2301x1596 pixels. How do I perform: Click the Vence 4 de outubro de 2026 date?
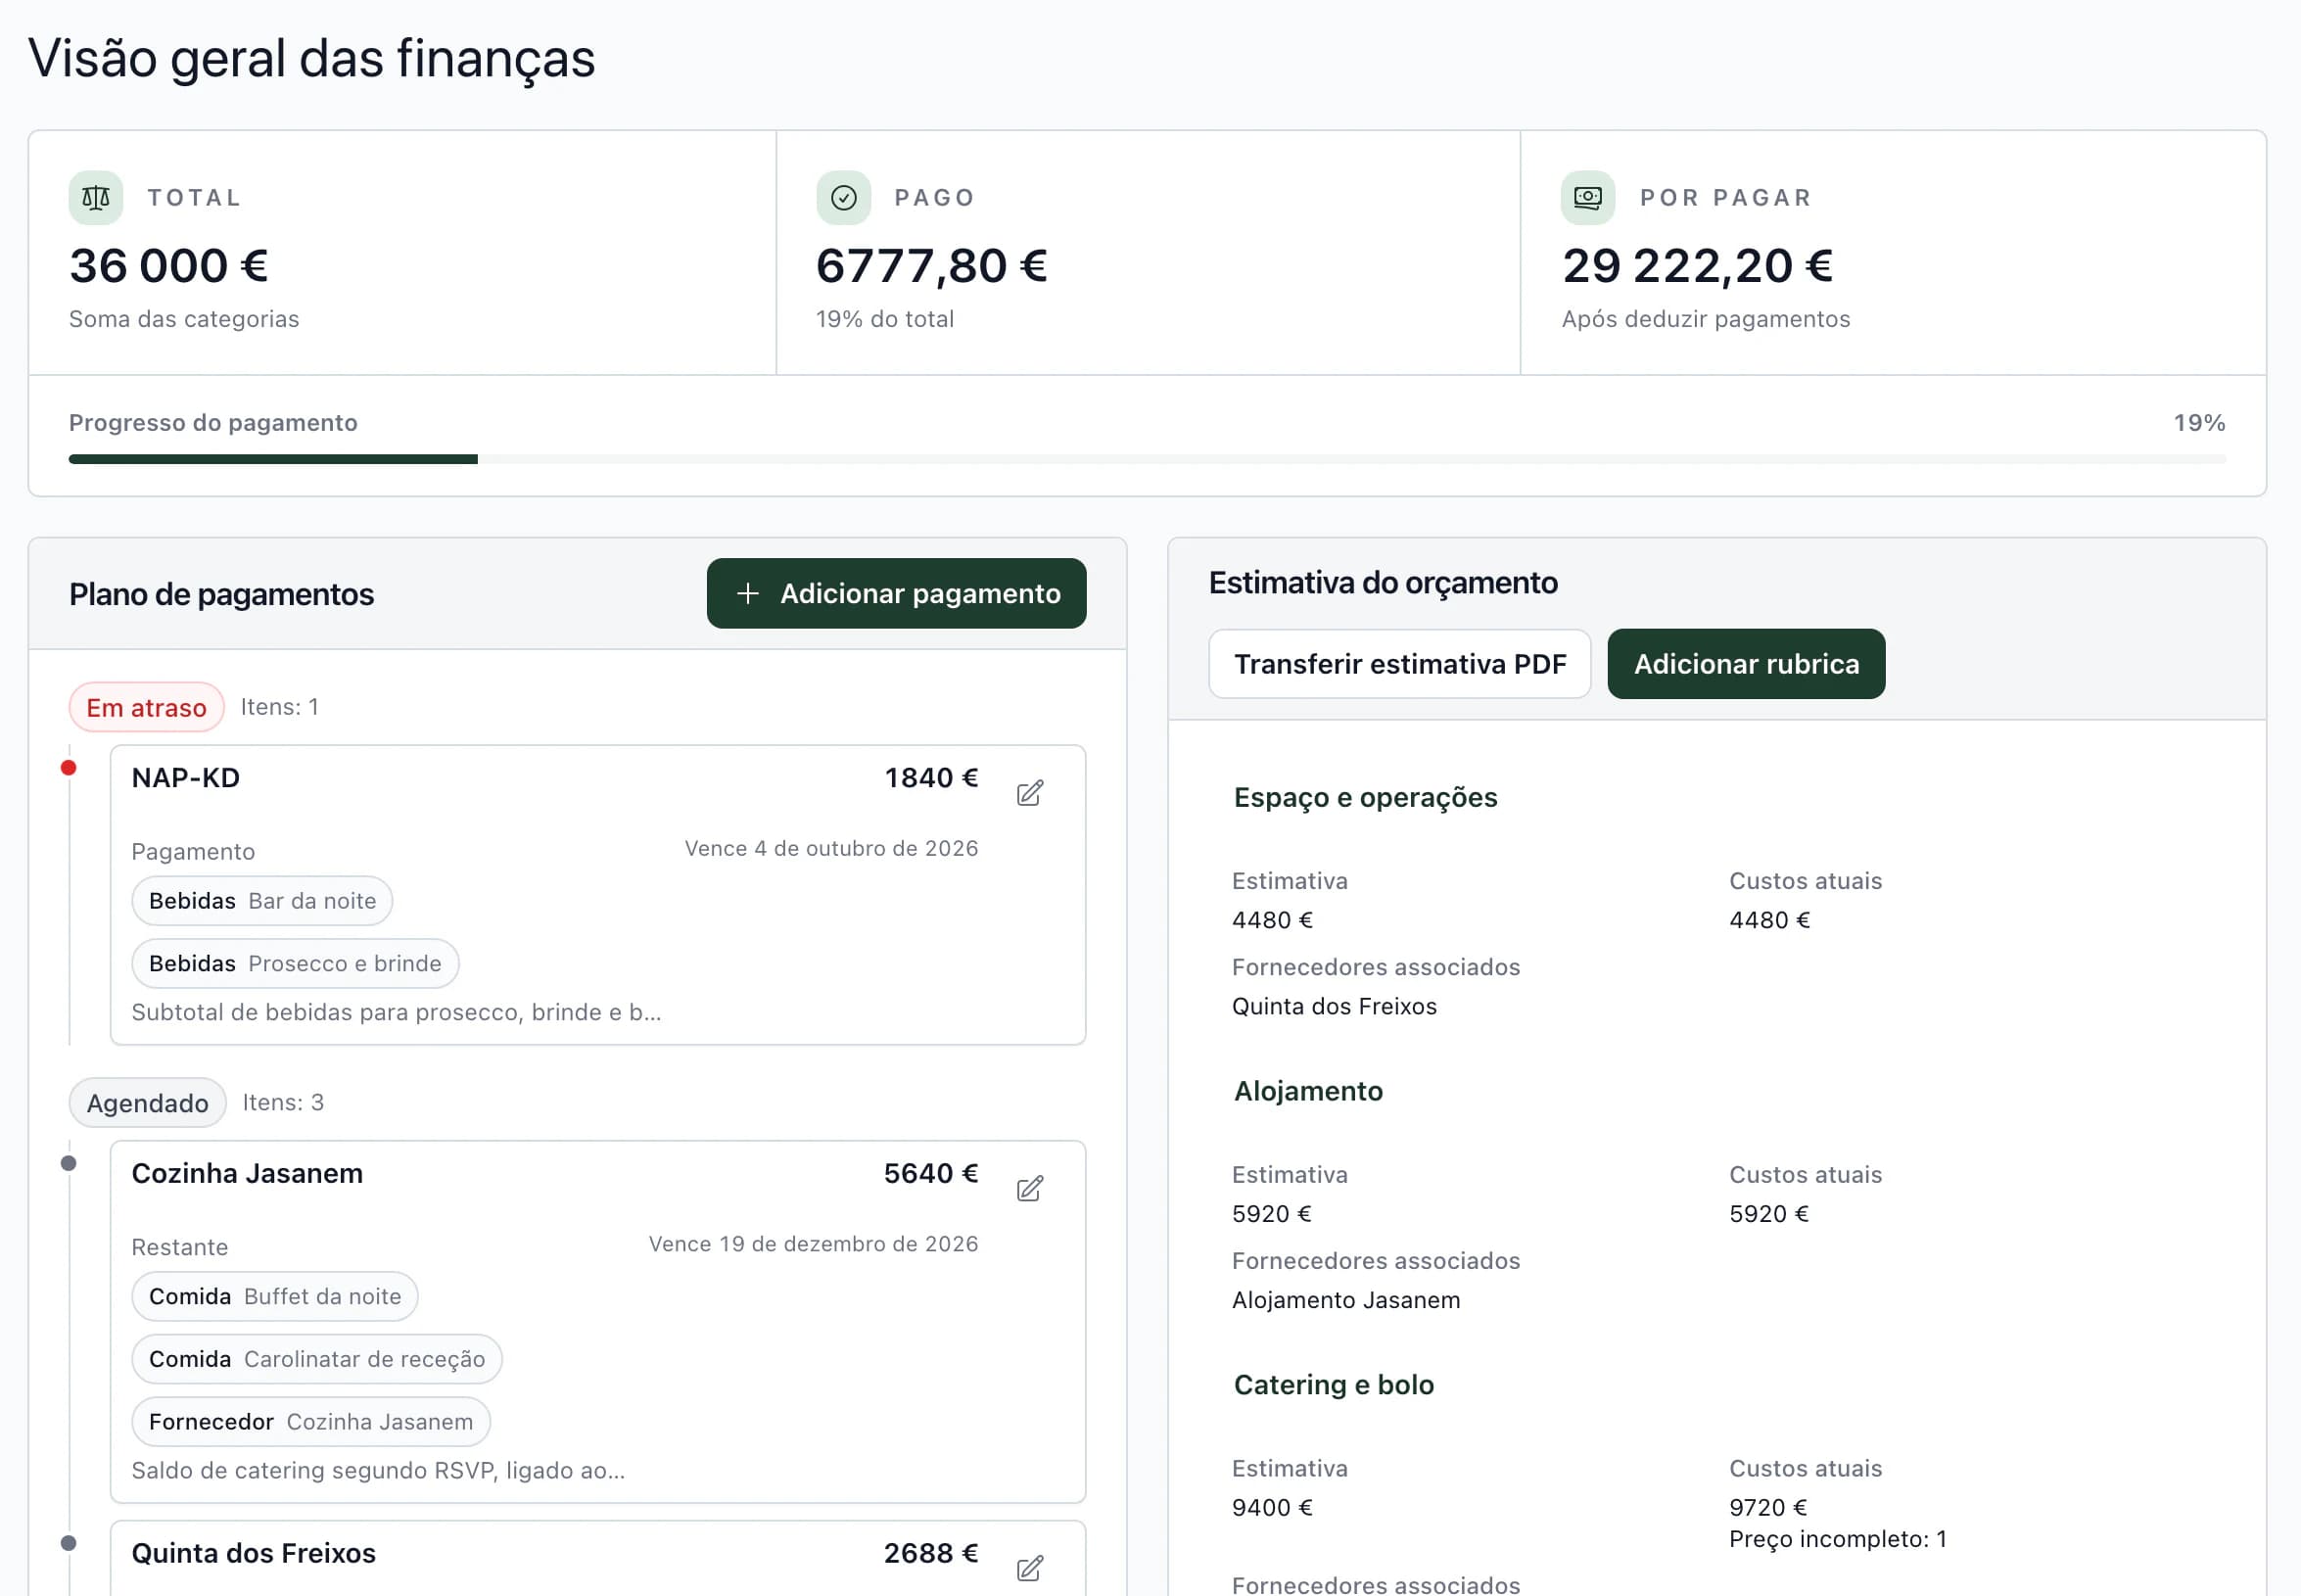click(x=831, y=848)
